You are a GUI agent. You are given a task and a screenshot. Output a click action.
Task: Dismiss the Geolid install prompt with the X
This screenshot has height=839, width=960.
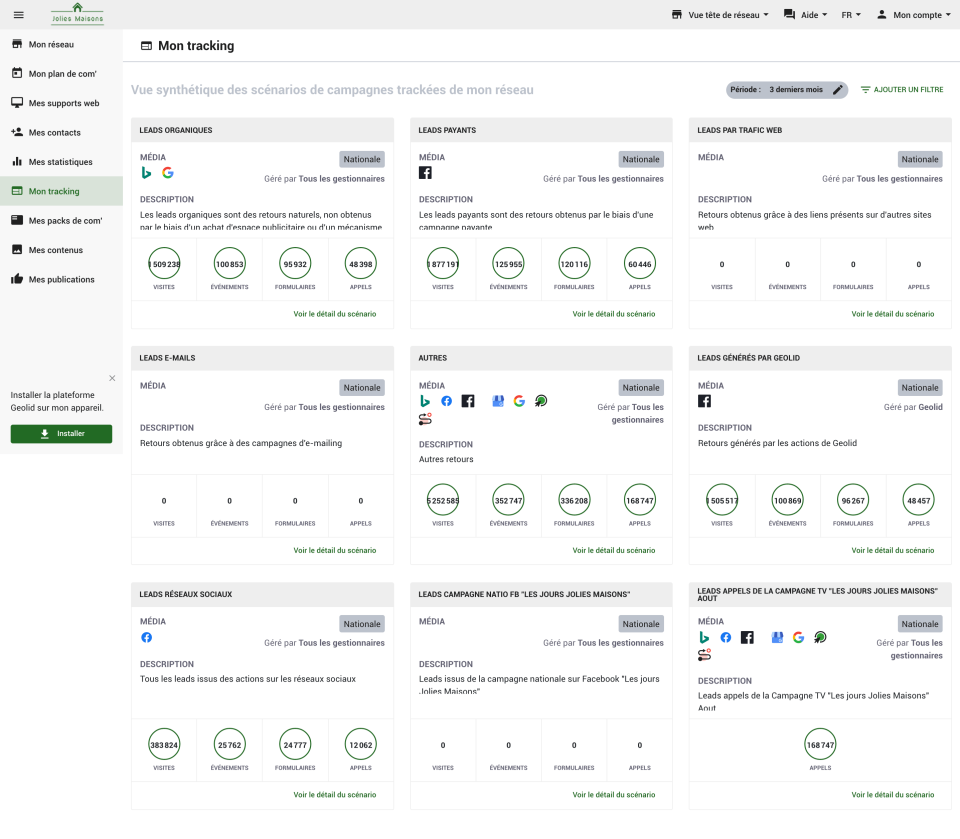pyautogui.click(x=112, y=378)
